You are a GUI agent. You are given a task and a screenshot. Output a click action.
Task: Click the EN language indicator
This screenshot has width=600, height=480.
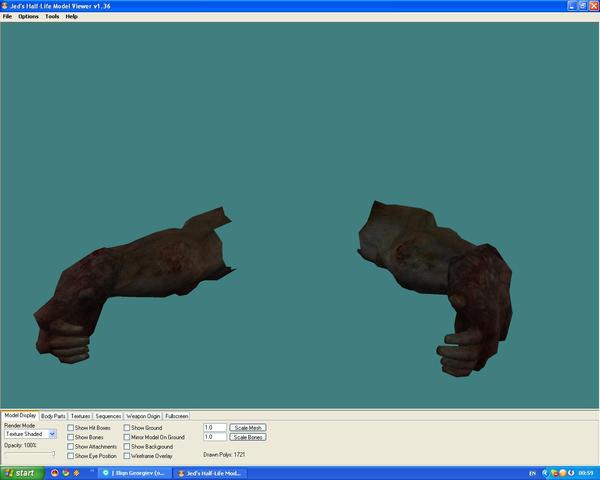coord(532,473)
